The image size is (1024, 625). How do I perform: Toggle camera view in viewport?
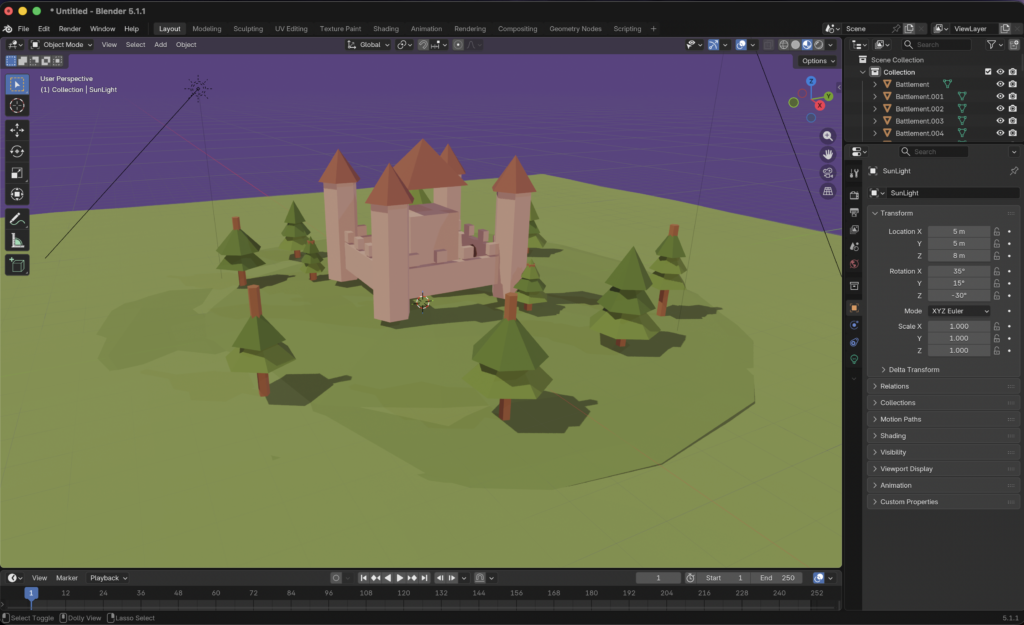tap(828, 173)
